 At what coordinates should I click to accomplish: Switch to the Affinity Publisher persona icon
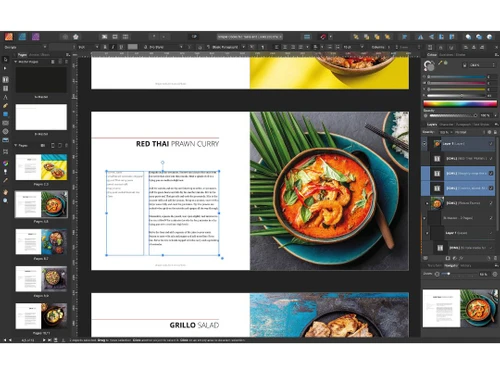(x=9, y=37)
